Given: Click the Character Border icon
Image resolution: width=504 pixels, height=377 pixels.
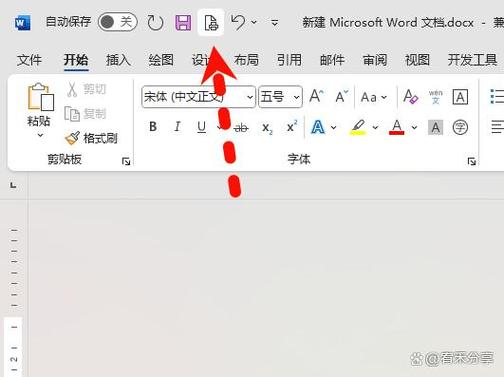Looking at the screenshot, I should pos(460,97).
